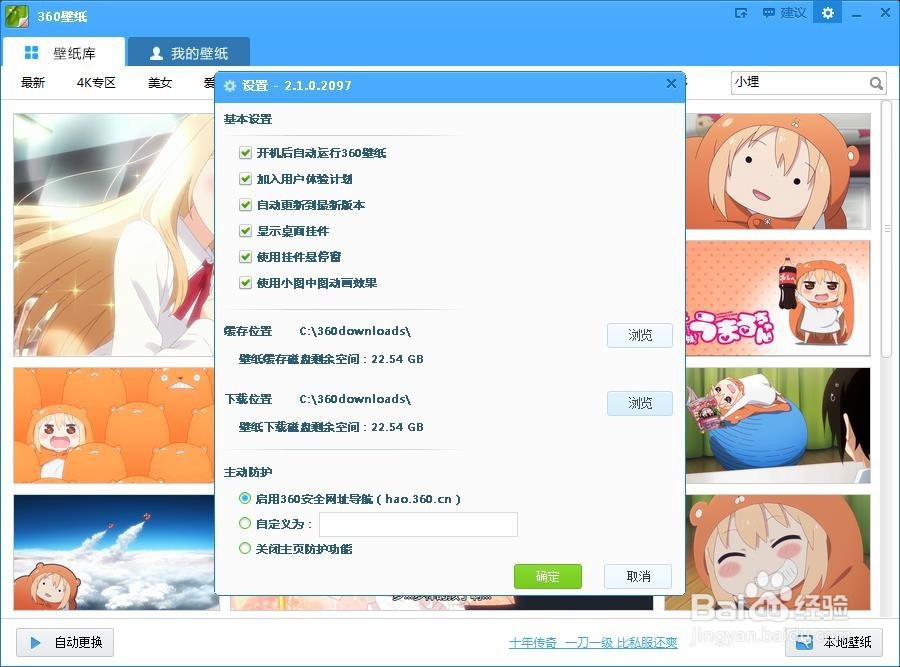
Task: Open the 4K专区 category
Action: (x=96, y=83)
